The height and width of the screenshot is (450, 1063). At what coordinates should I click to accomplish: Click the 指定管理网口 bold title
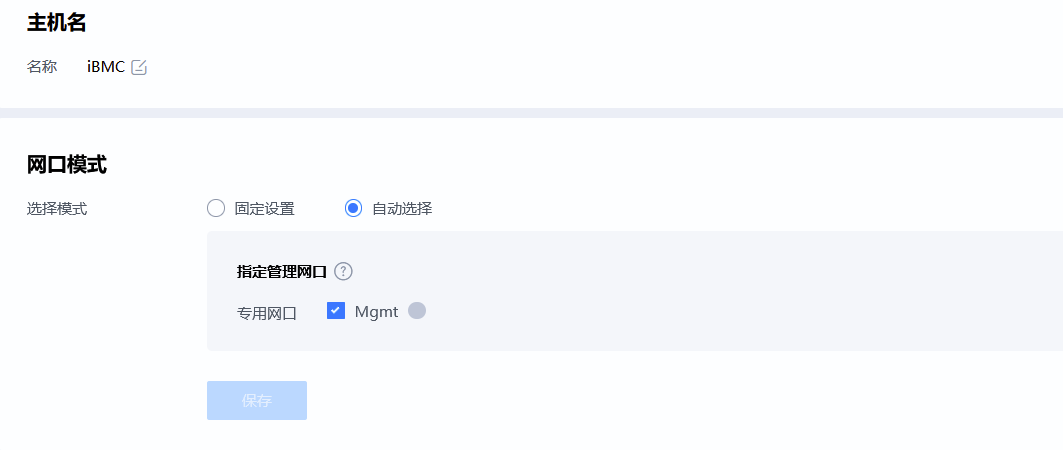point(282,271)
